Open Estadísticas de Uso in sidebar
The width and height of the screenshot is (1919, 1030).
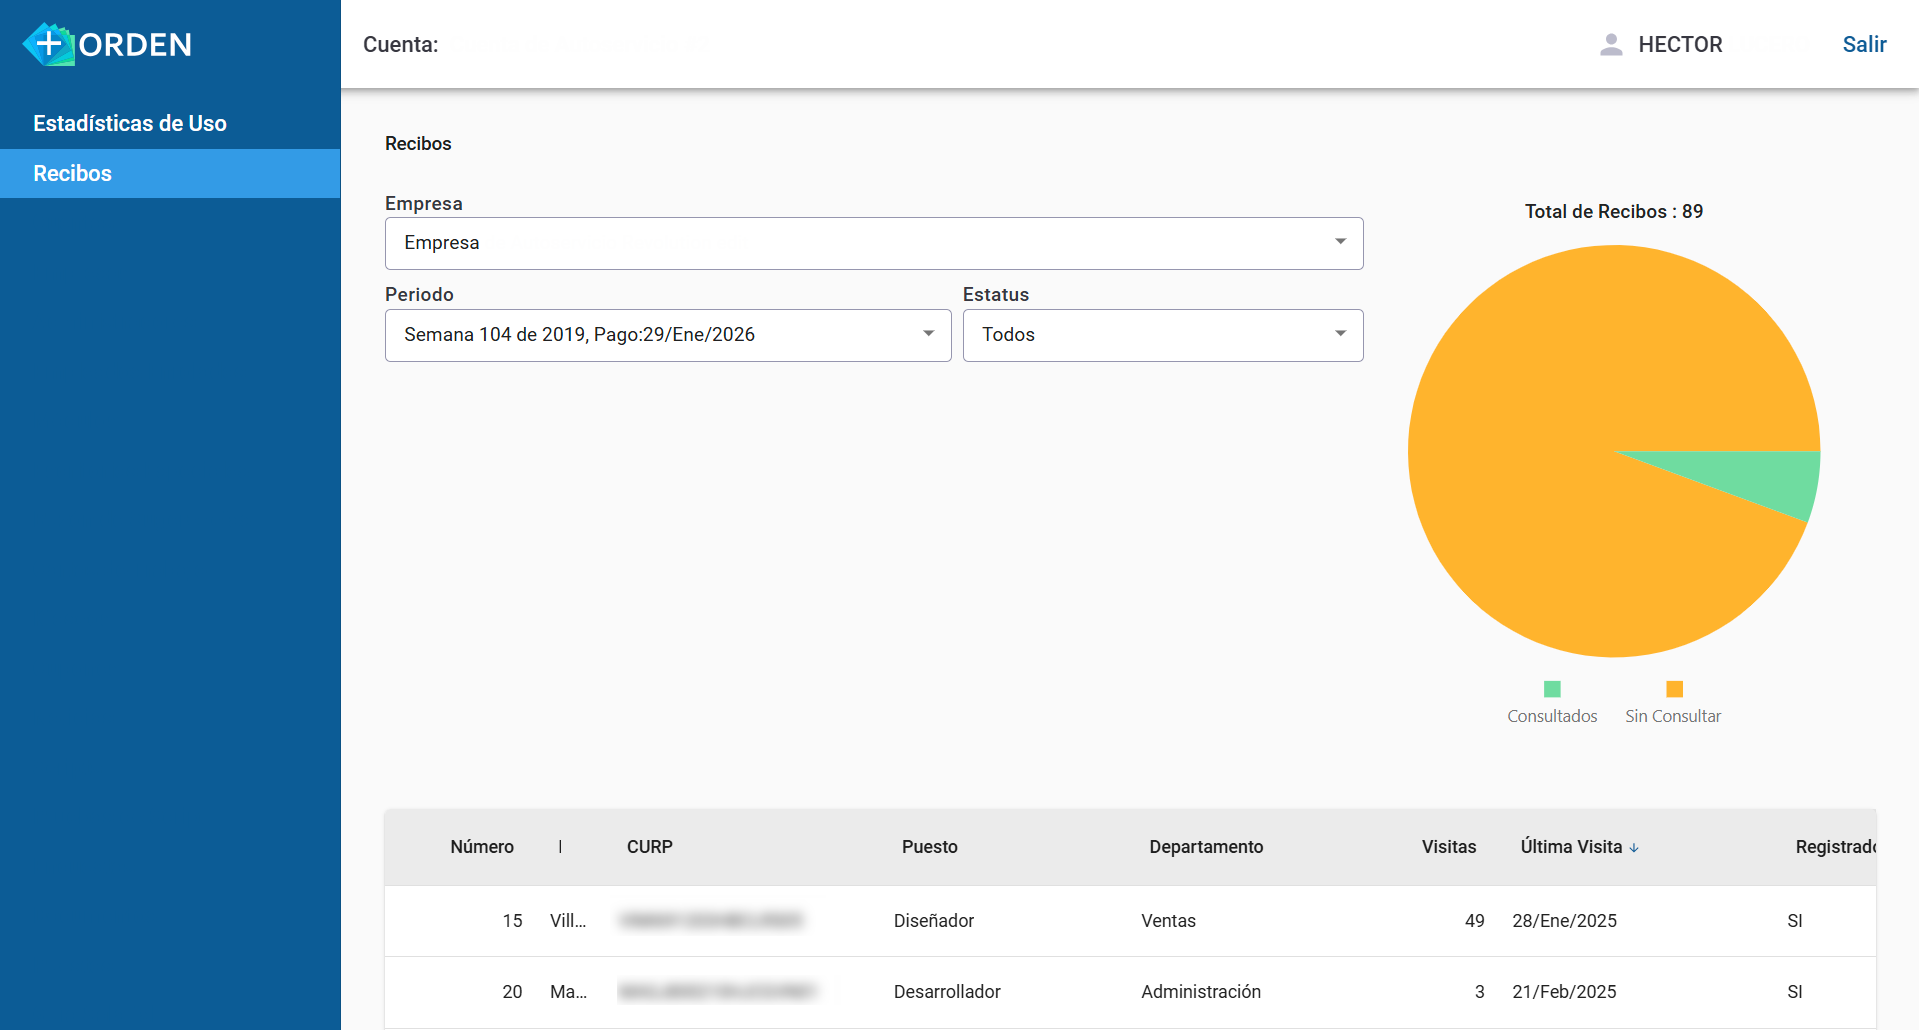tap(130, 123)
